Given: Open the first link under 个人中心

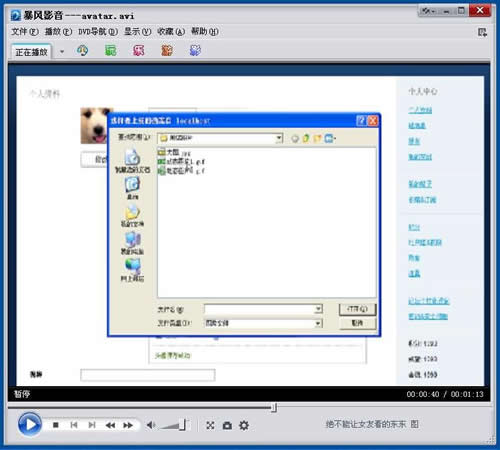Looking at the screenshot, I should pyautogui.click(x=420, y=110).
